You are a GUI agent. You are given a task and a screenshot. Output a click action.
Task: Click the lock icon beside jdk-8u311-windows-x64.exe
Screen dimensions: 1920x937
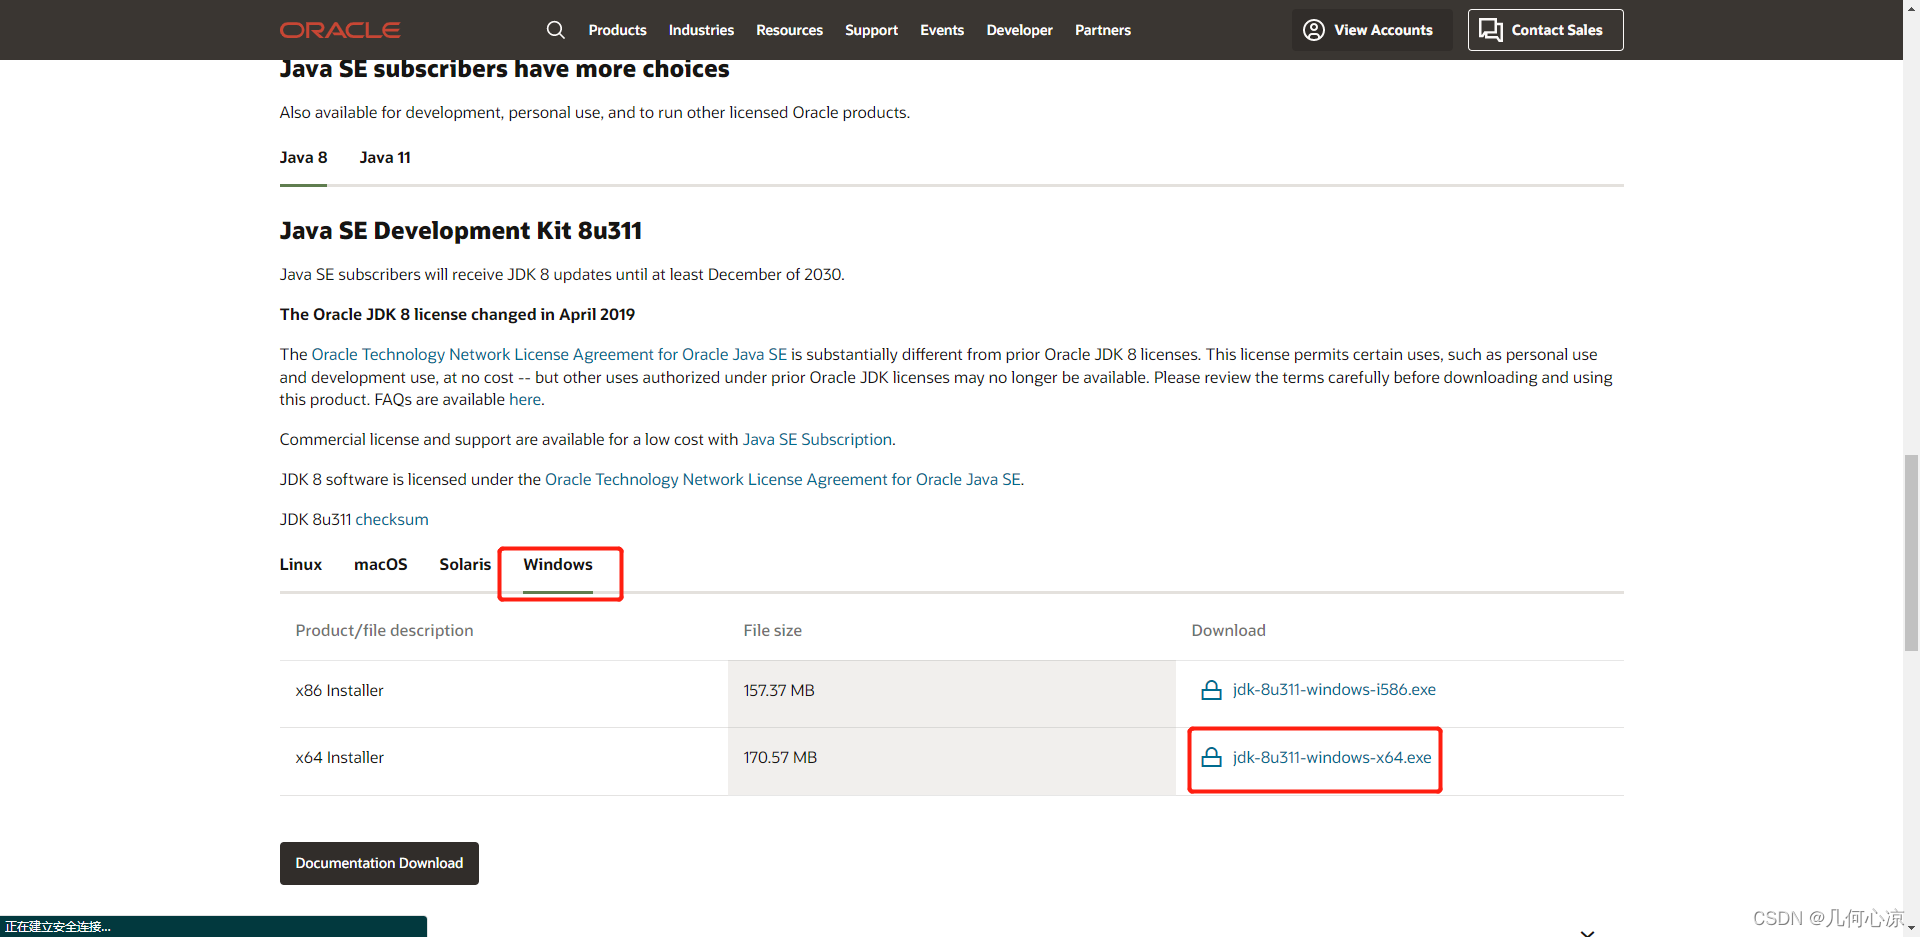(x=1211, y=757)
